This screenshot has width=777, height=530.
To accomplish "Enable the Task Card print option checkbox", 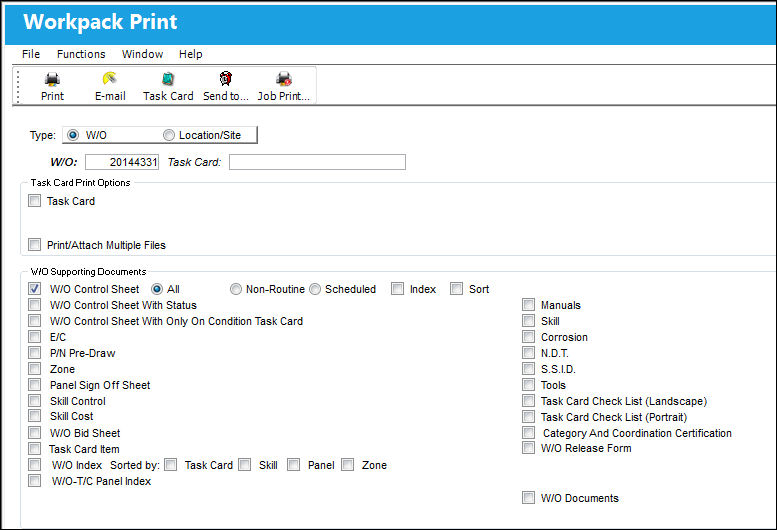I will point(34,201).
